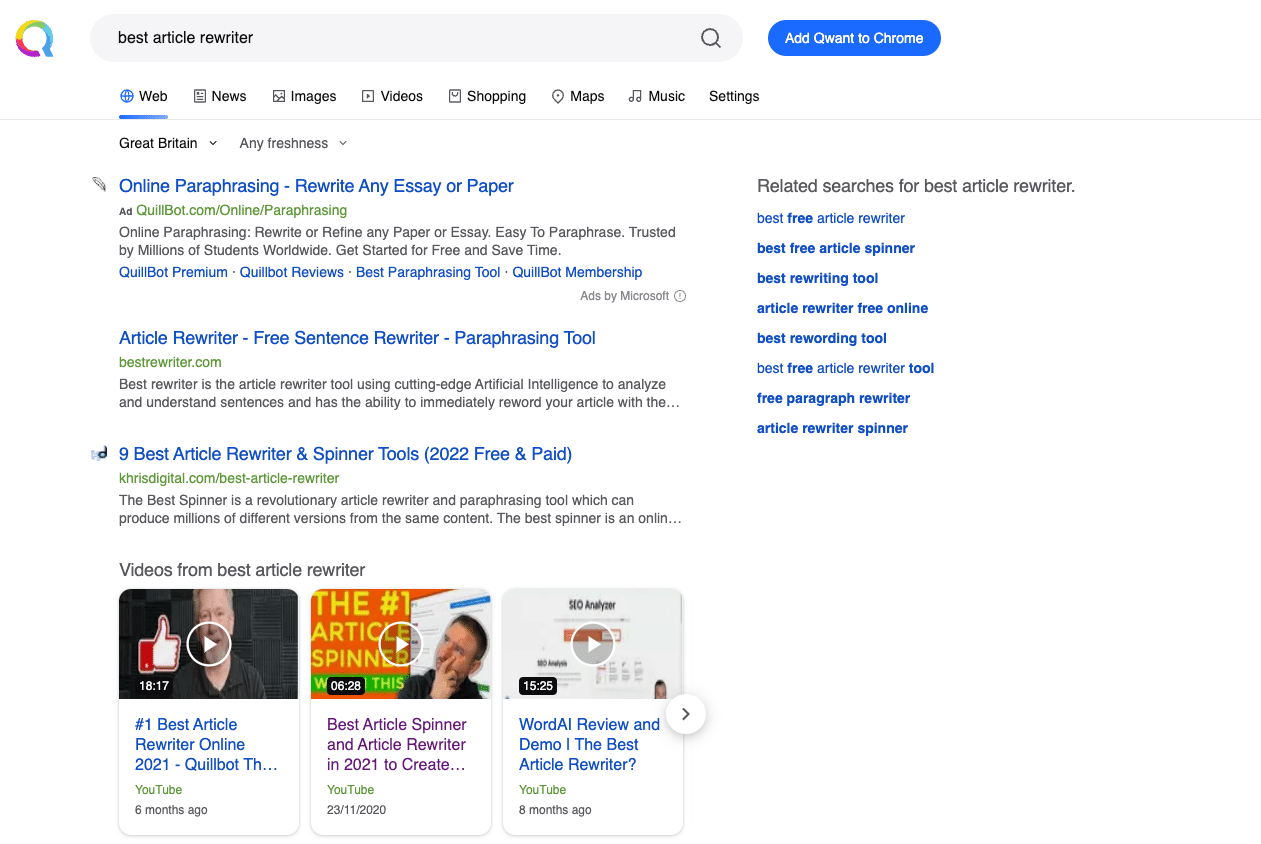The width and height of the screenshot is (1261, 844).
Task: Click the play icon on the Article Spinner video
Action: coord(400,644)
